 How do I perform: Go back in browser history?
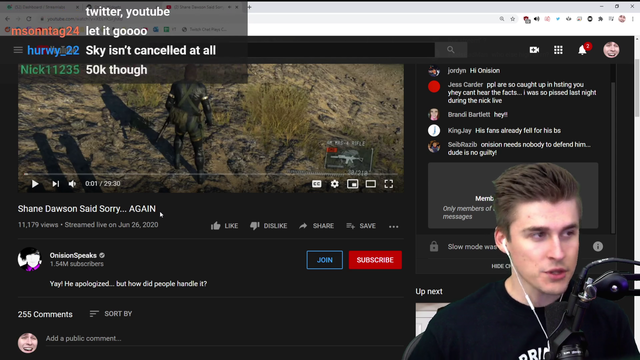tap(7, 19)
